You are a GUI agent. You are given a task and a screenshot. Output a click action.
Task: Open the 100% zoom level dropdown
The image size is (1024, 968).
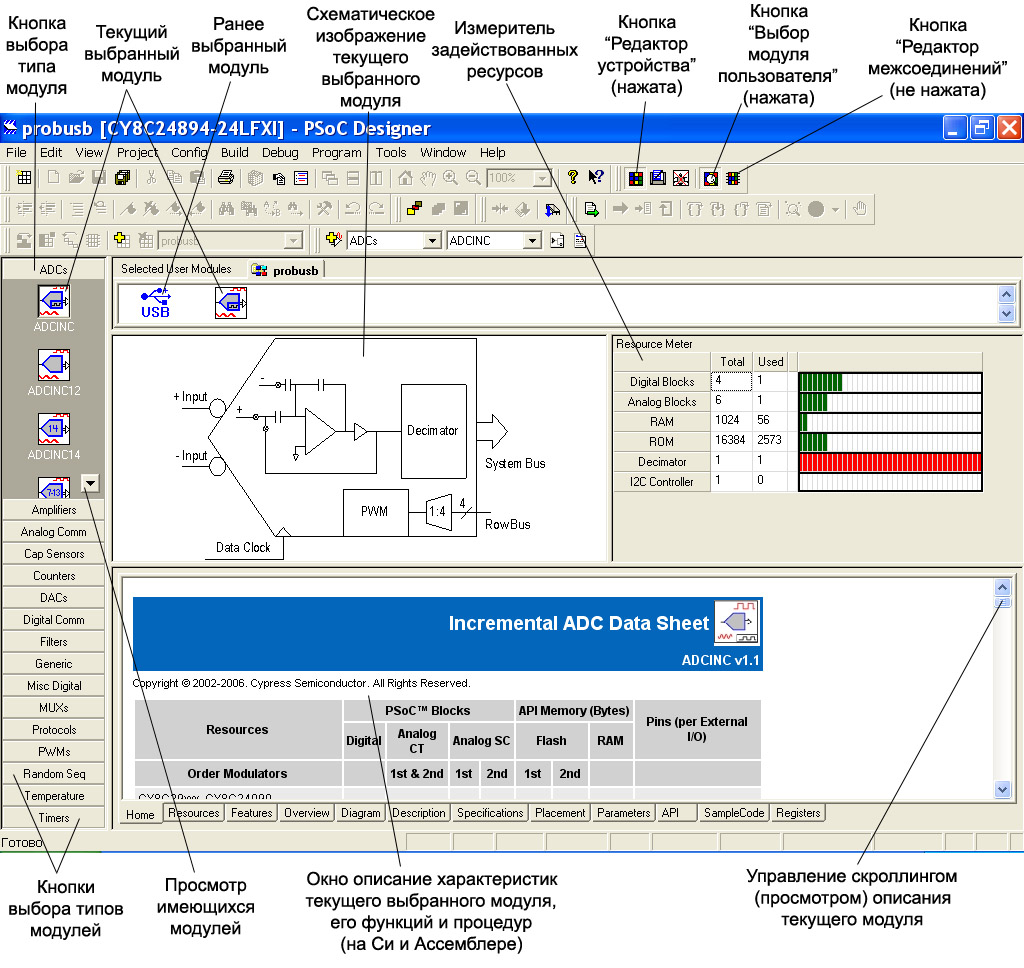541,178
